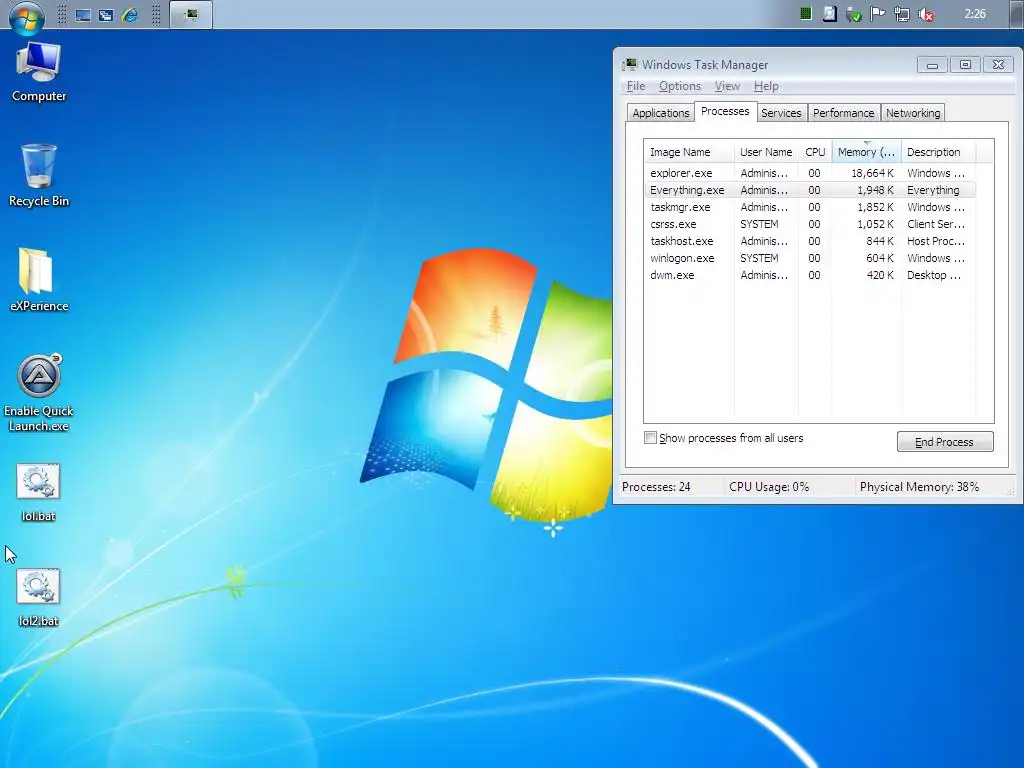Click green CPU meter tray icon
This screenshot has height=768, width=1024.
806,14
